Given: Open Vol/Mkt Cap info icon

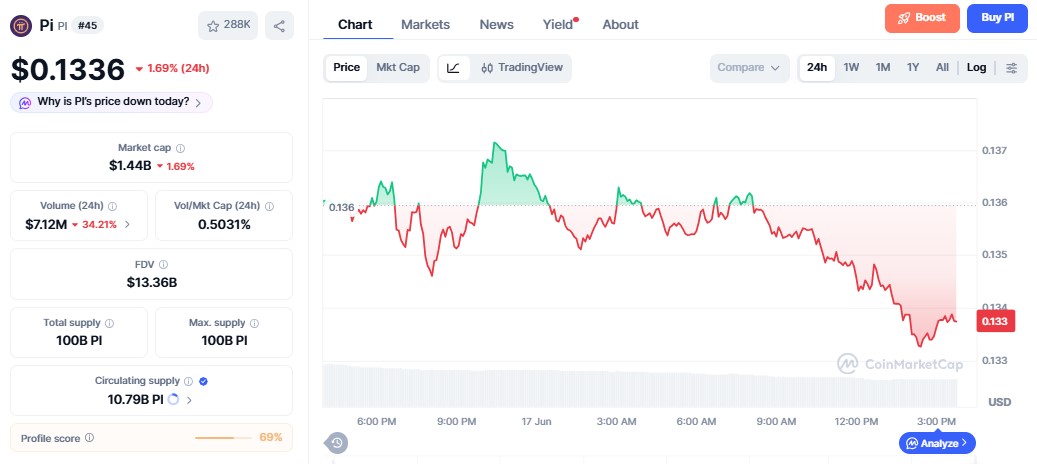Looking at the screenshot, I should pyautogui.click(x=269, y=206).
